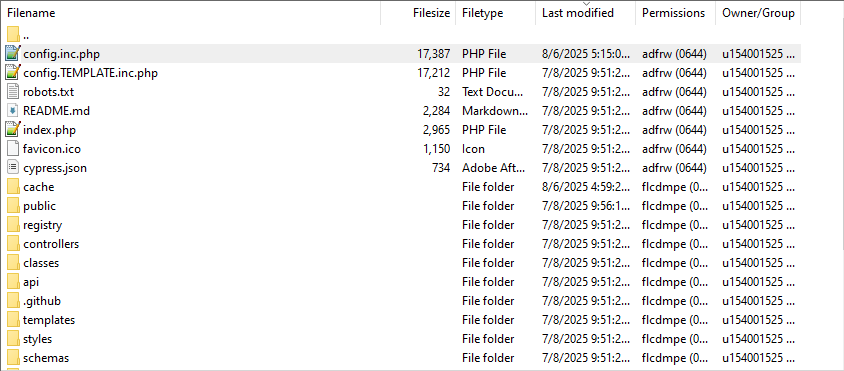Select the controllers folder name

coord(51,244)
